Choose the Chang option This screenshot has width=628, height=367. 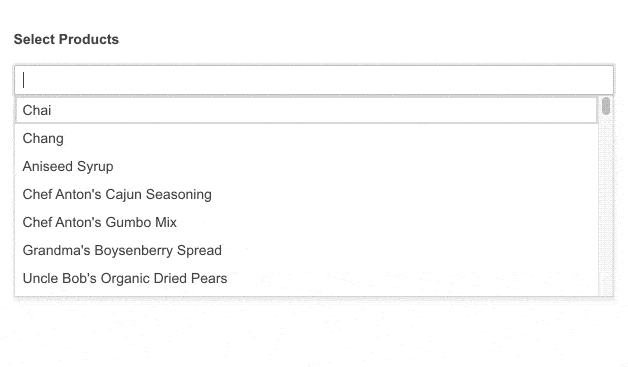tap(306, 138)
